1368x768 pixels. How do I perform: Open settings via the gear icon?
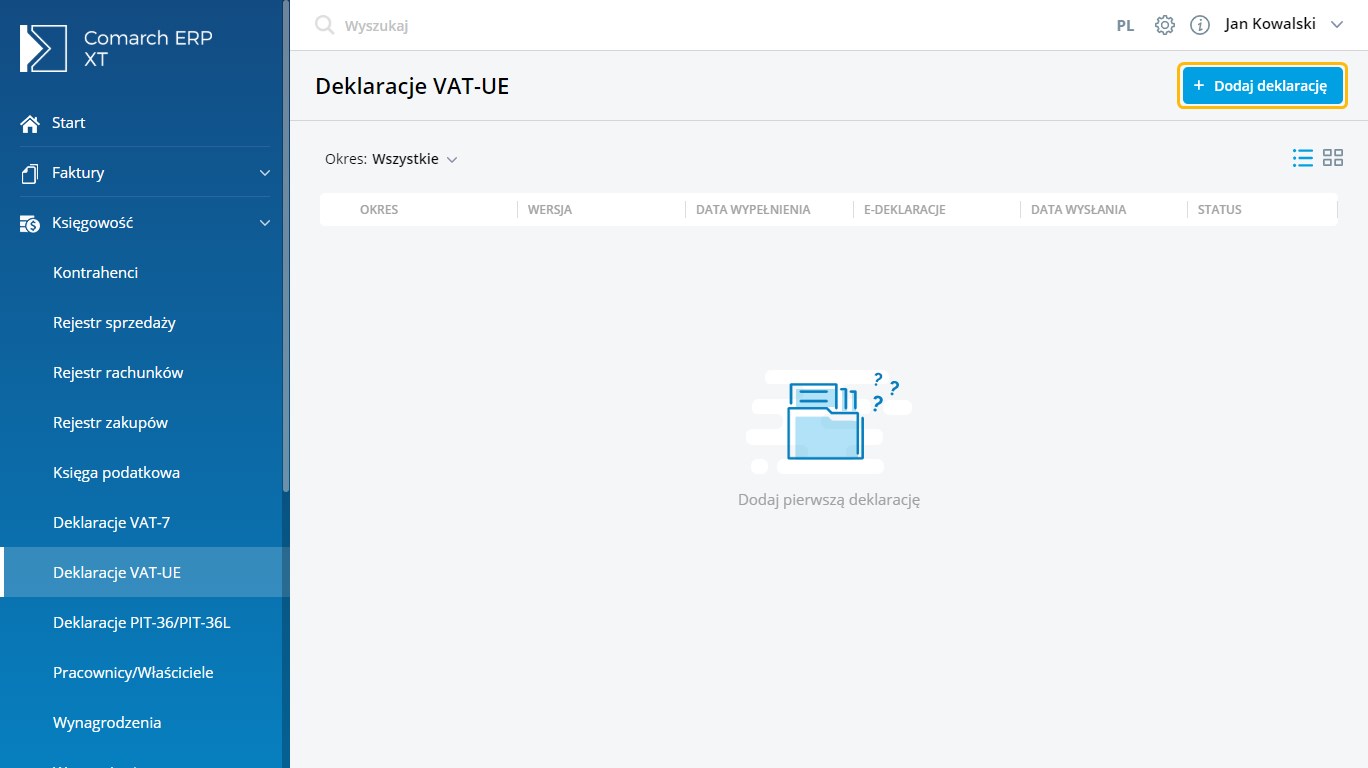(x=1164, y=25)
